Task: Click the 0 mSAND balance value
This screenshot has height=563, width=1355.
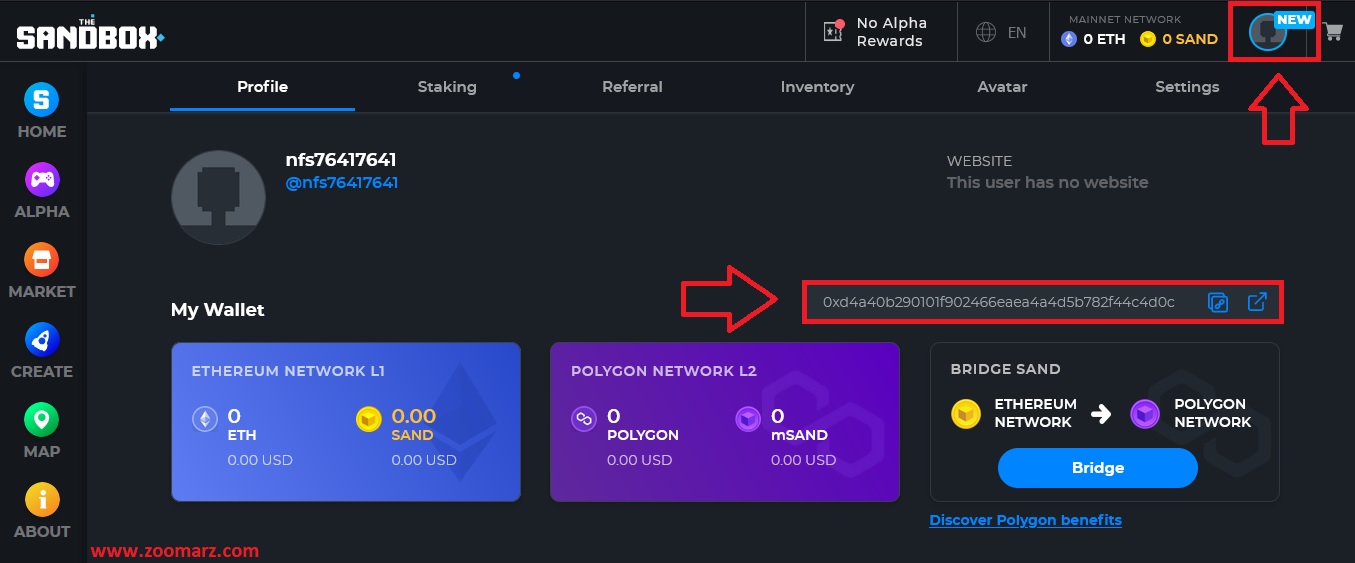Action: pos(777,416)
